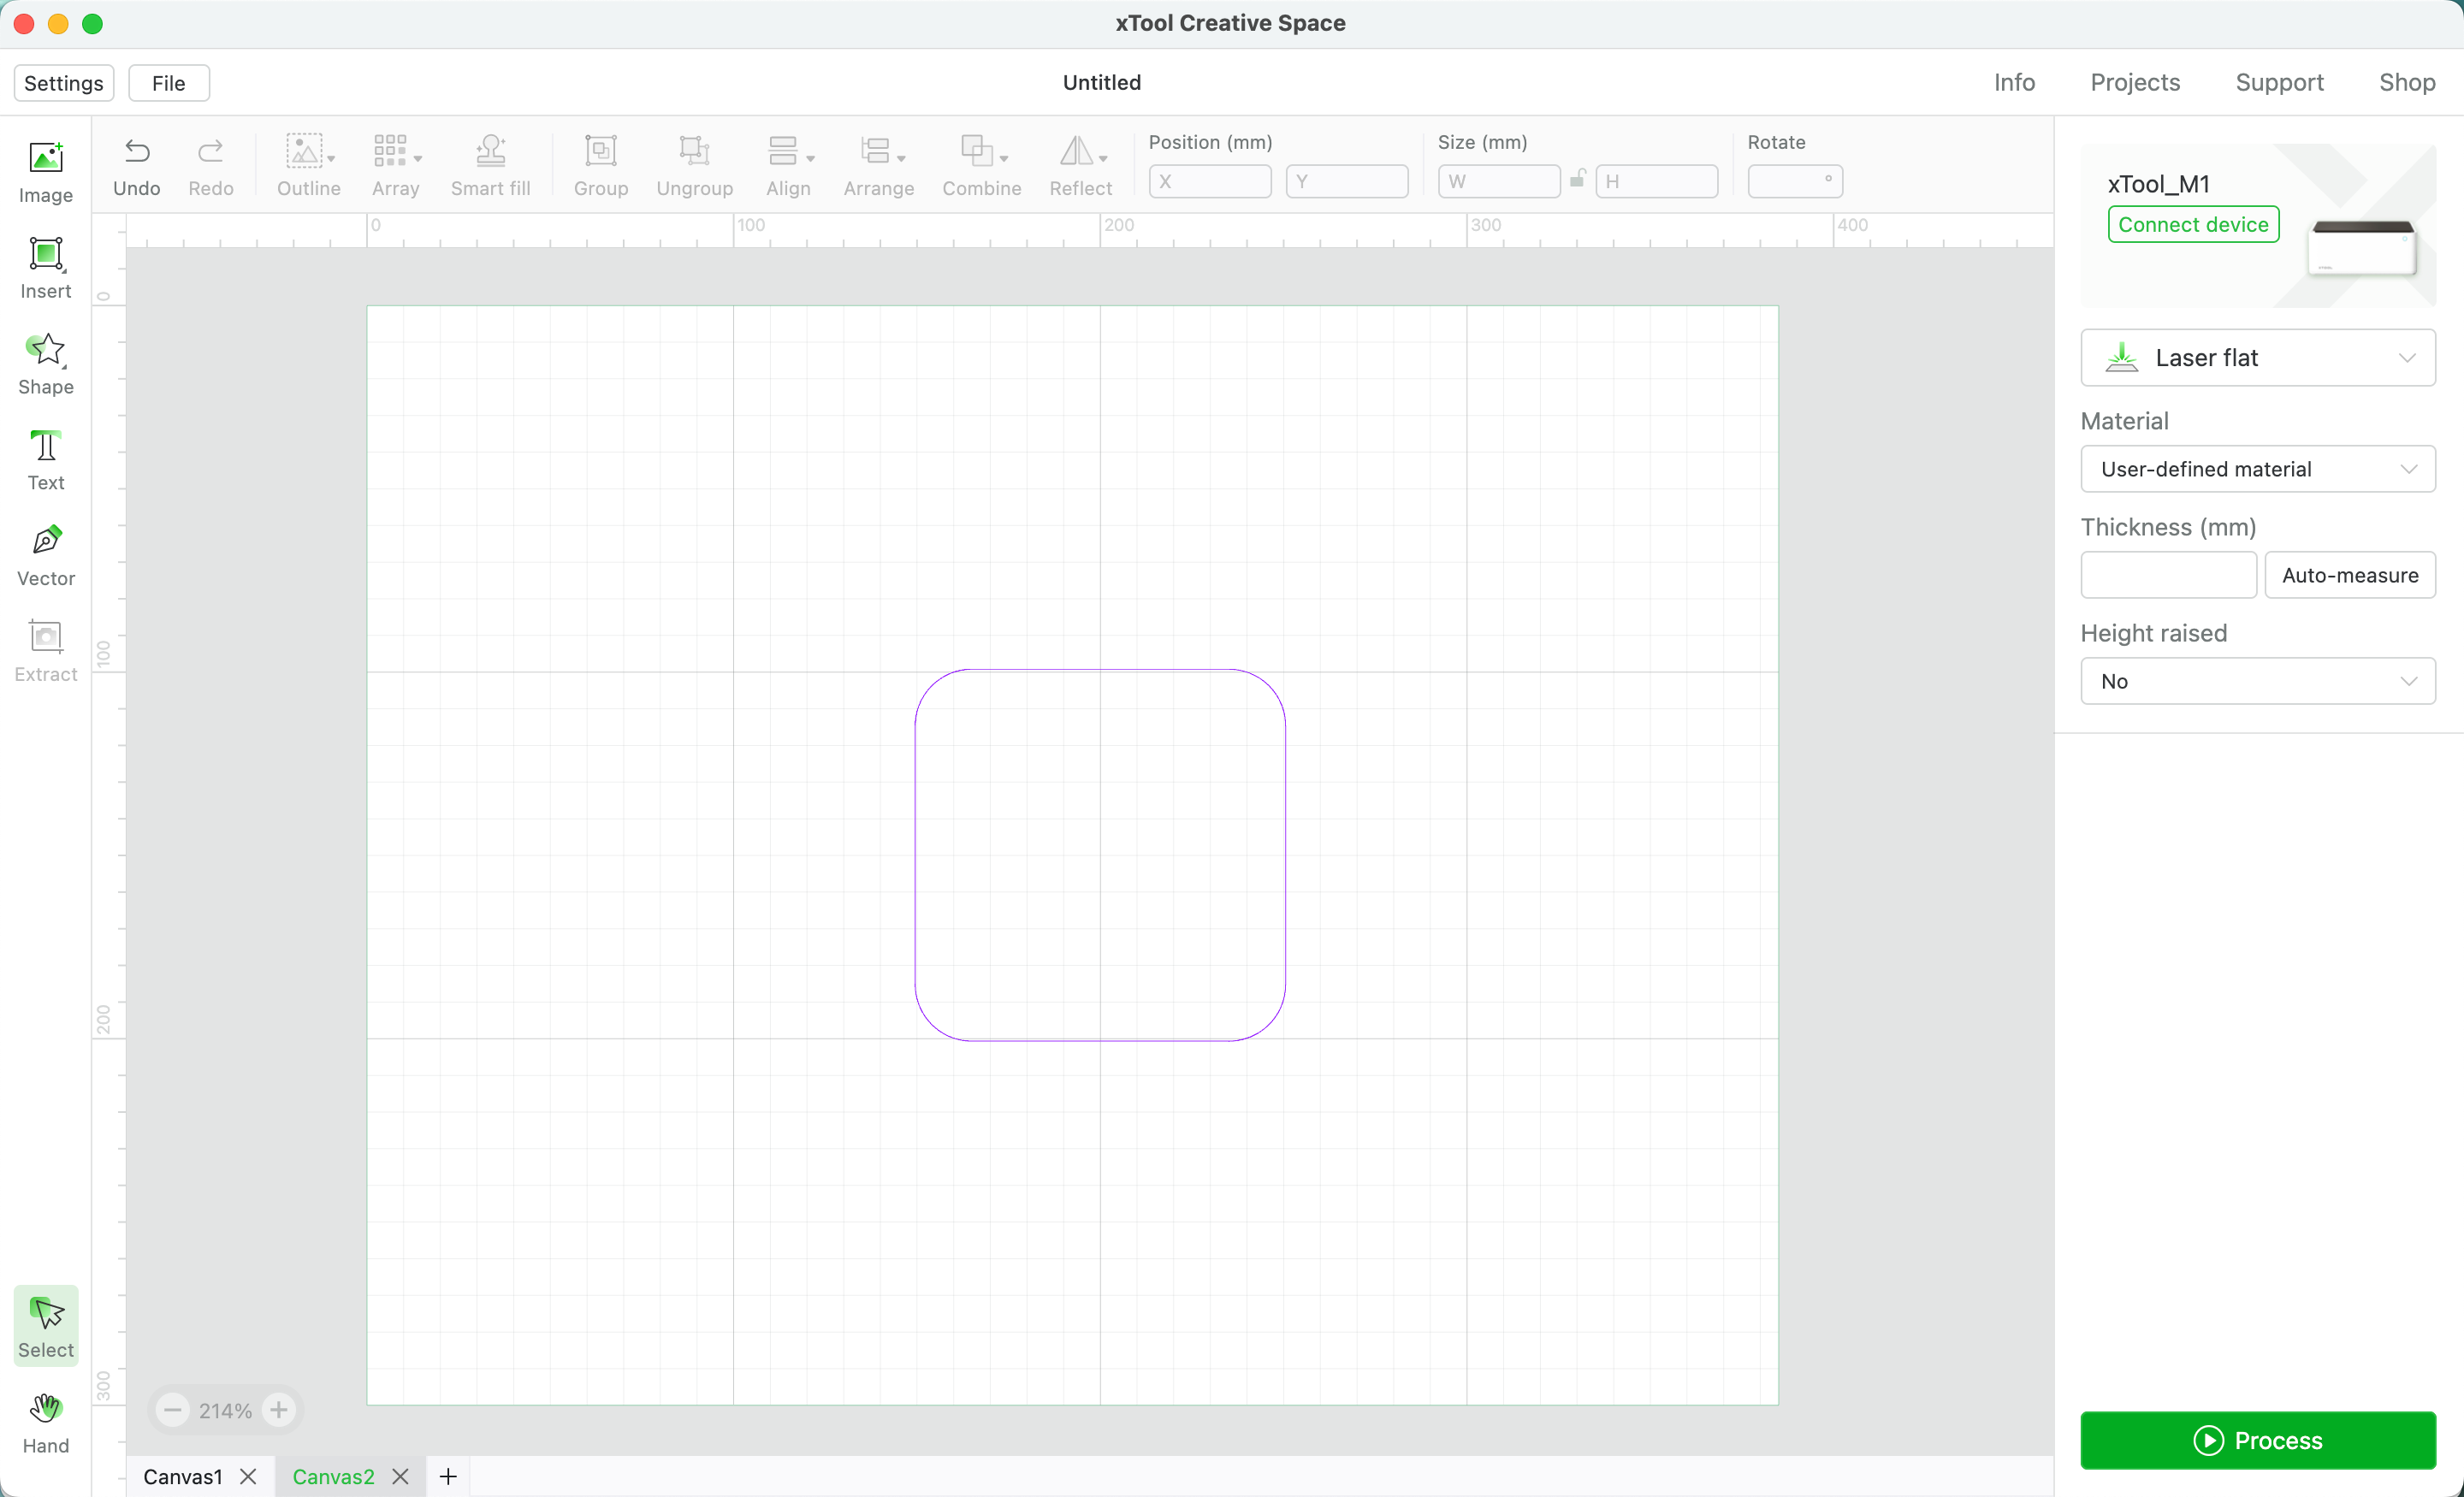Expand the Material dropdown menu

[x=2258, y=468]
